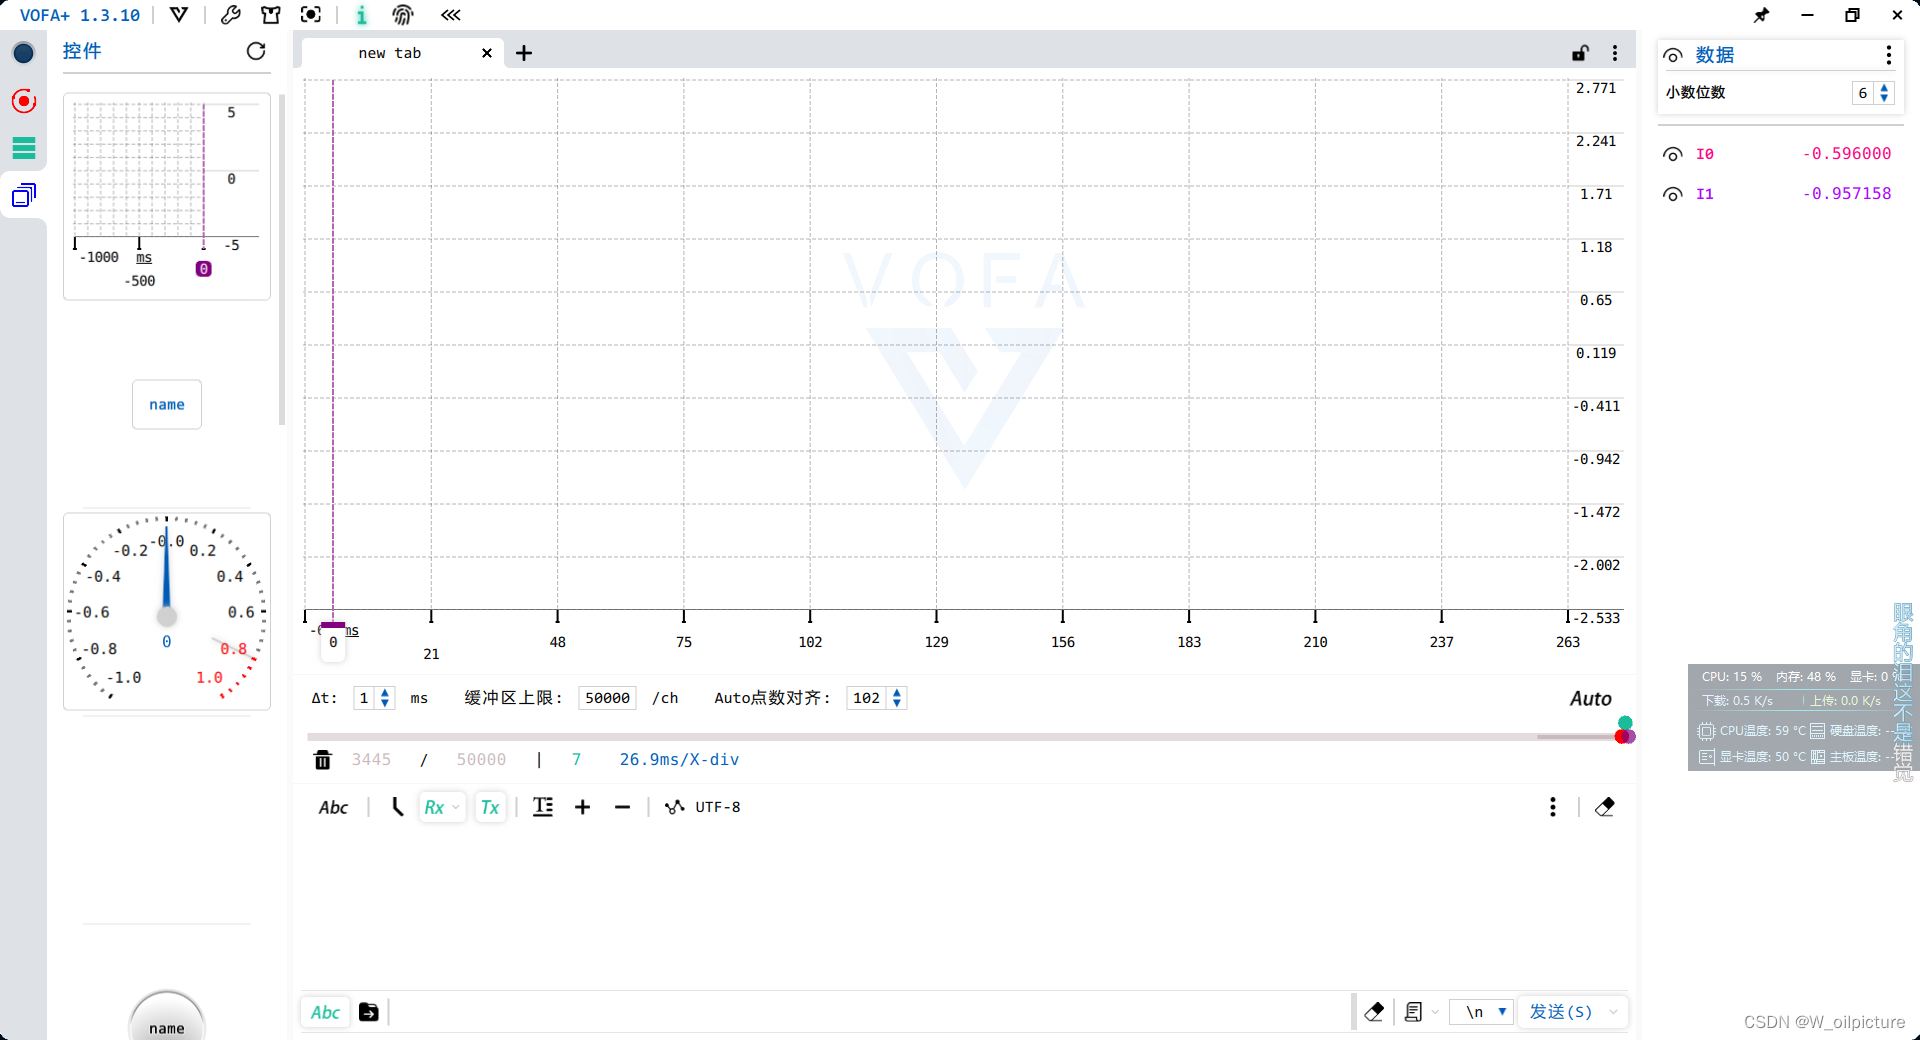
Task: Click the send file icon
Action: [369, 1012]
